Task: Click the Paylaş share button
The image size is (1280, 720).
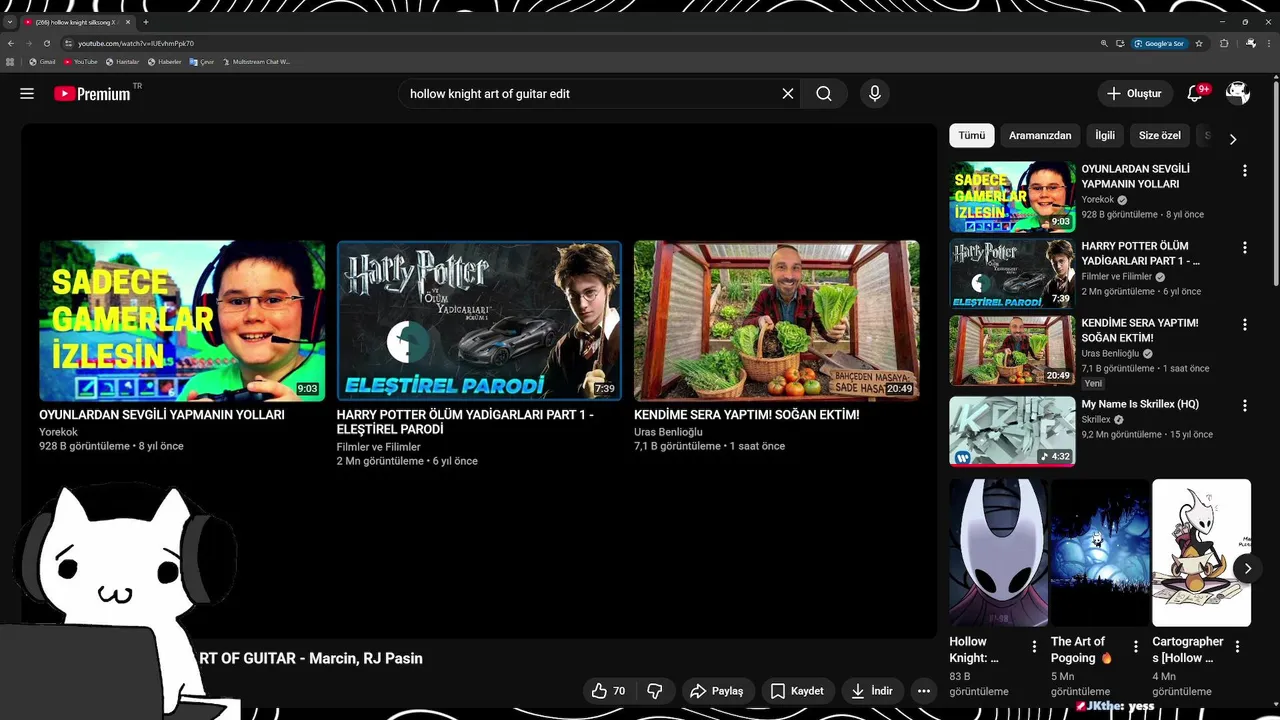Action: point(717,691)
